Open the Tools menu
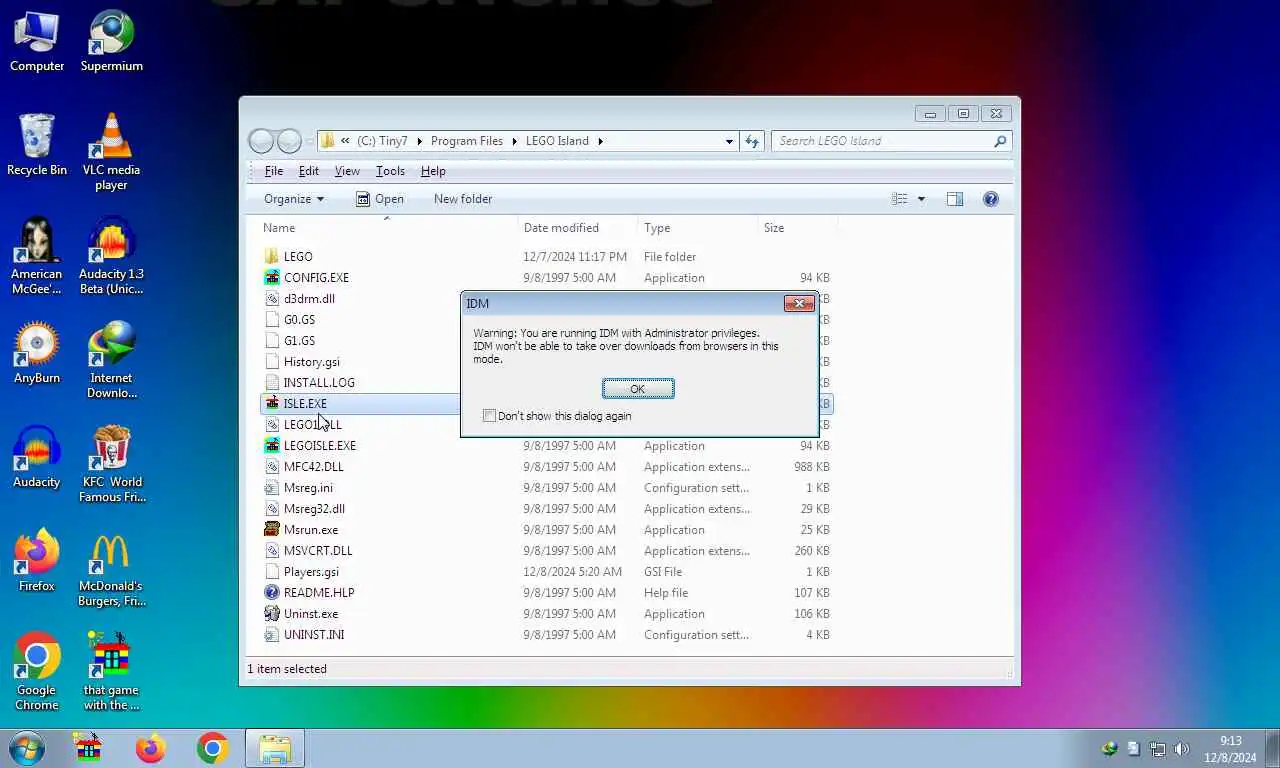 click(390, 171)
